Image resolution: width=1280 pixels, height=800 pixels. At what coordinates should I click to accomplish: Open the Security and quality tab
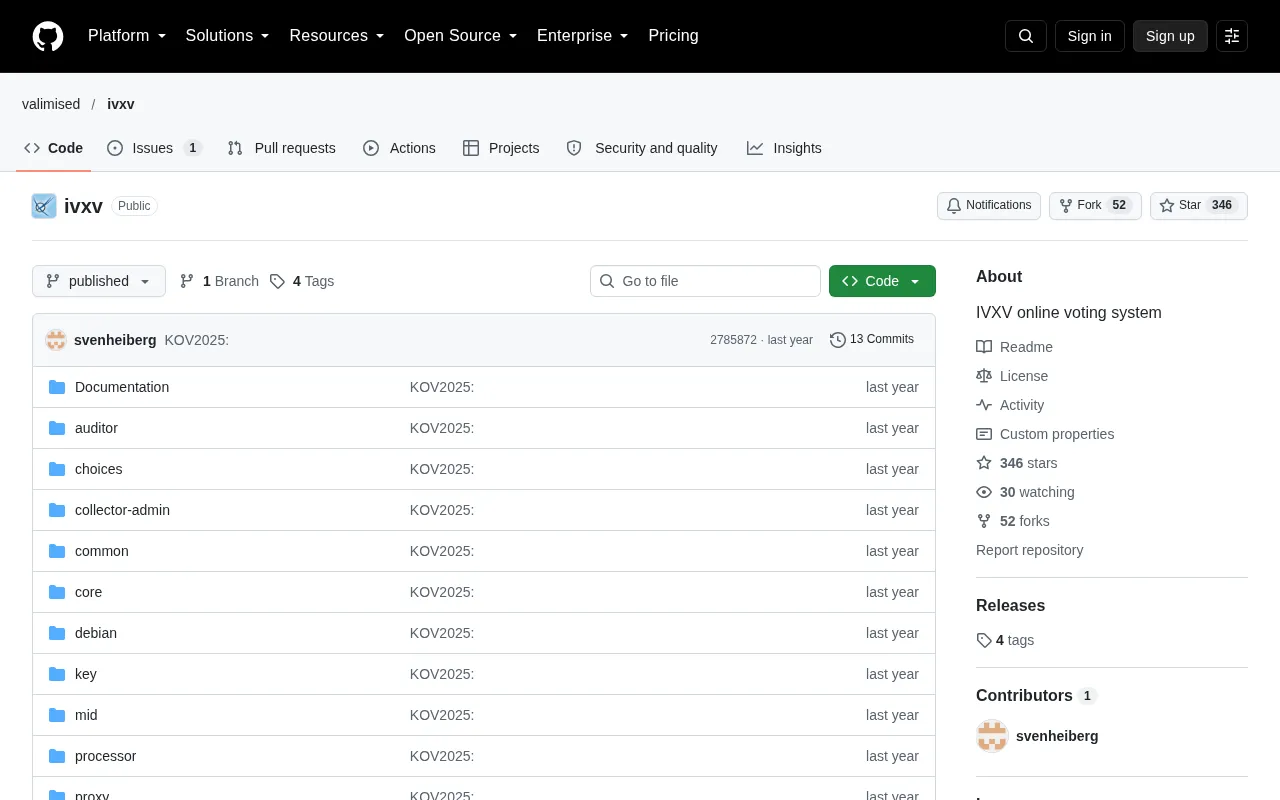tap(642, 148)
